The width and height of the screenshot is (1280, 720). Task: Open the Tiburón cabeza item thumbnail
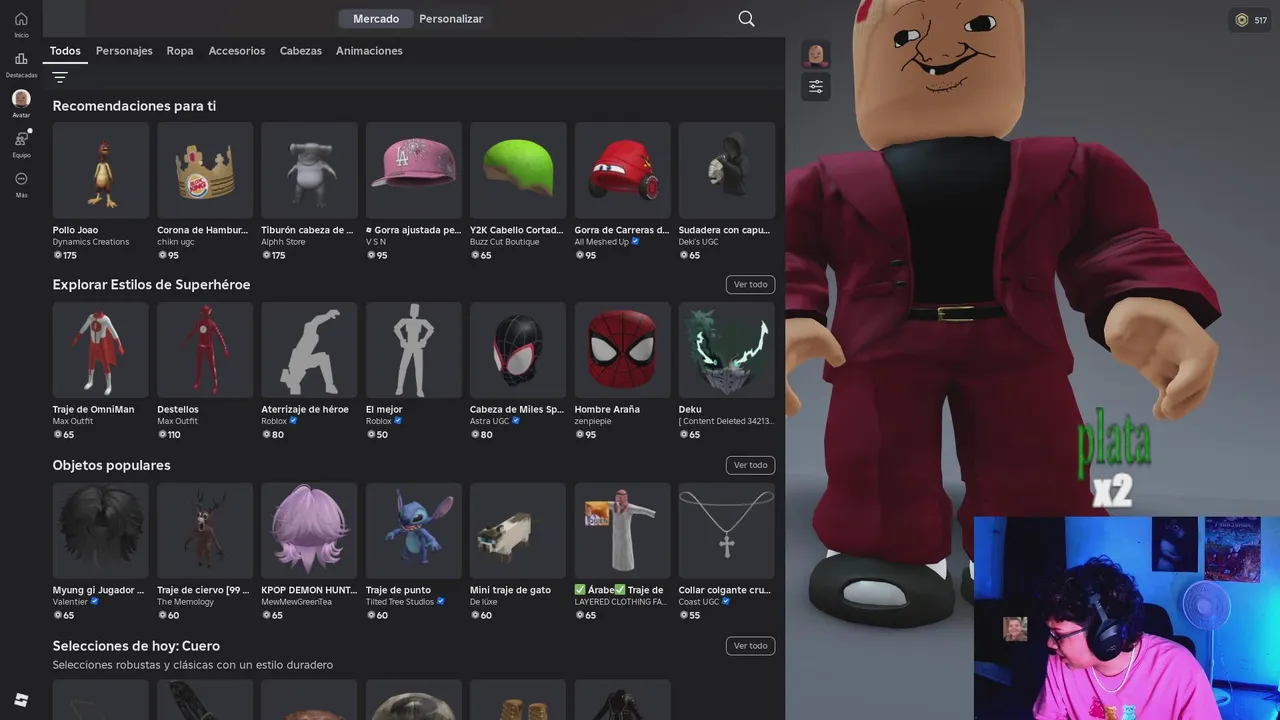pos(309,170)
